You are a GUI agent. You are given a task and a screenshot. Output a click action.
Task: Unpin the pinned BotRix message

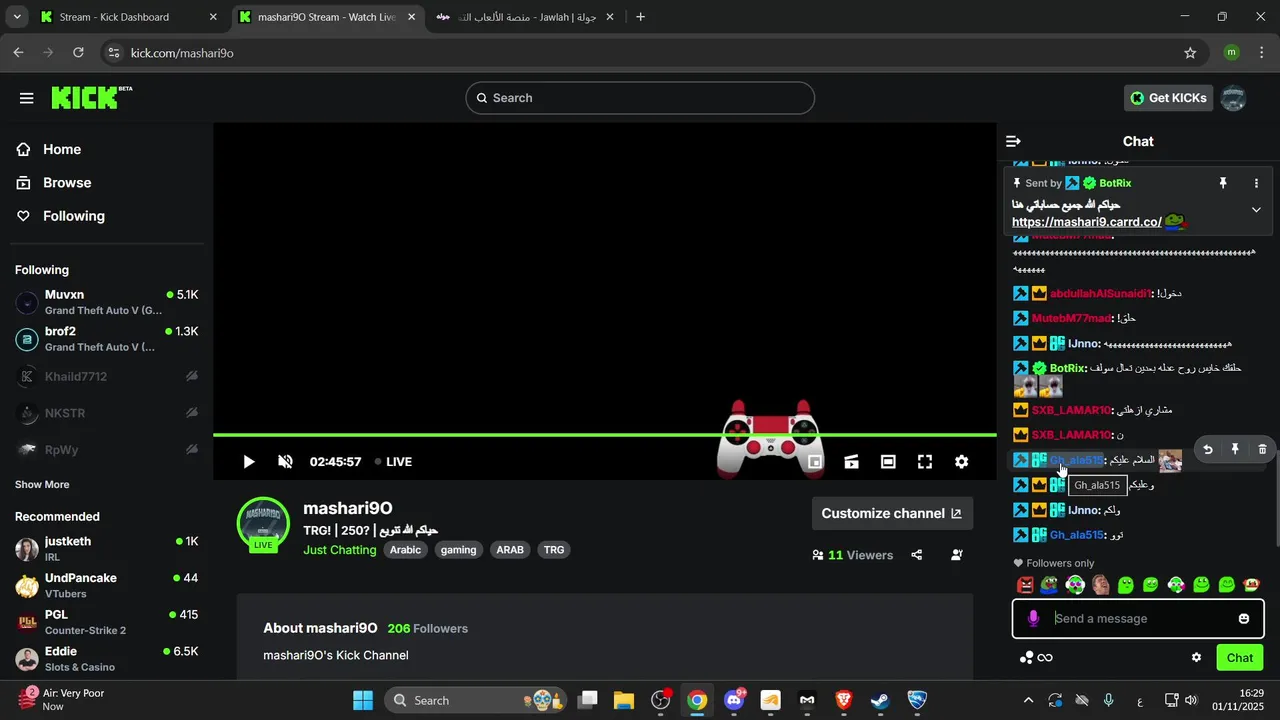(1222, 184)
